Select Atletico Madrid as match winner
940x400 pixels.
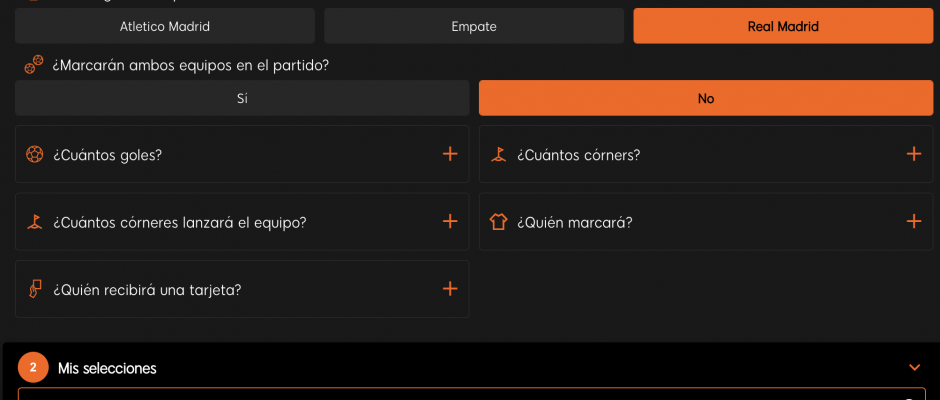165,26
